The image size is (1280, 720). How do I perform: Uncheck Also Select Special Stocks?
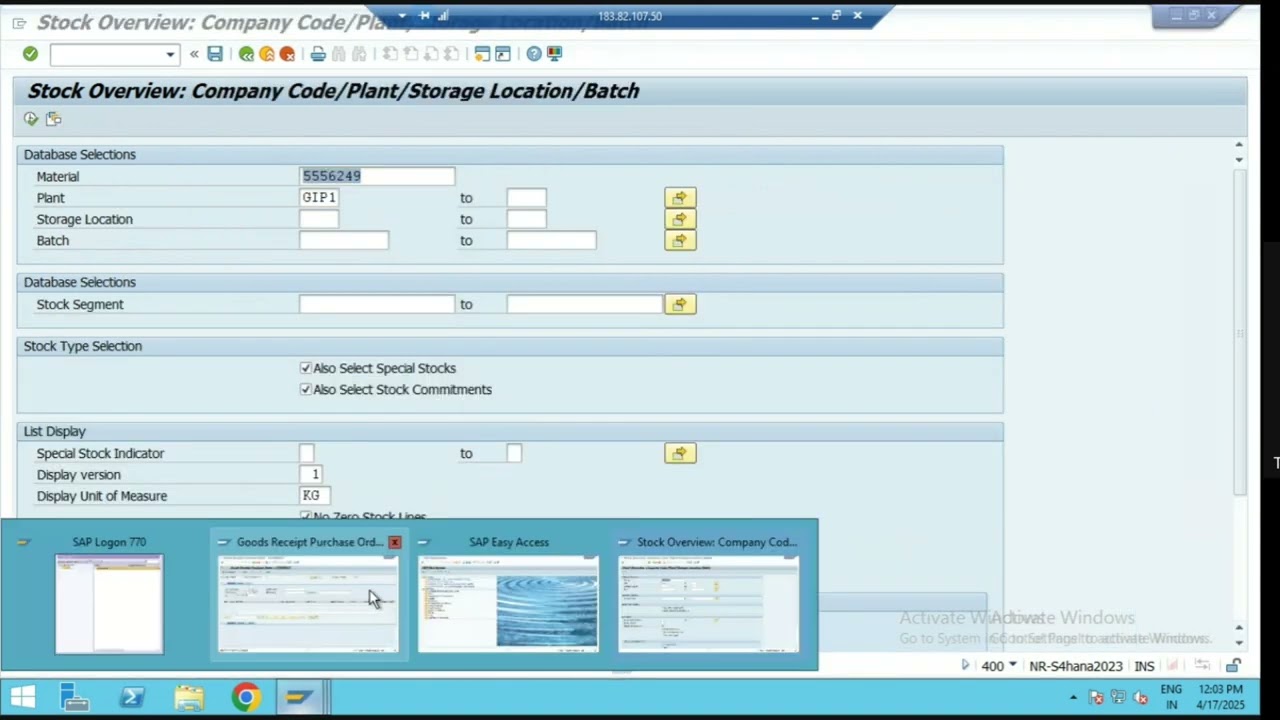[x=306, y=368]
